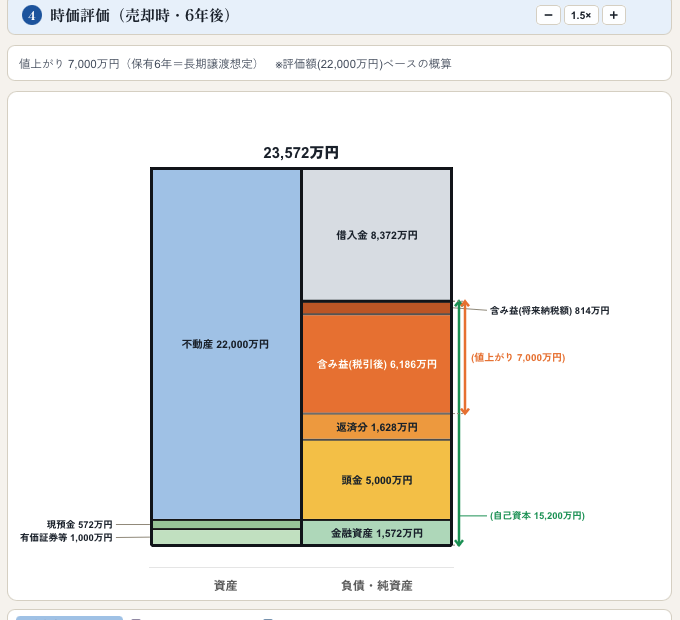The width and height of the screenshot is (680, 620).
Task: Reset zoom using the 1.5× button
Action: point(581,15)
